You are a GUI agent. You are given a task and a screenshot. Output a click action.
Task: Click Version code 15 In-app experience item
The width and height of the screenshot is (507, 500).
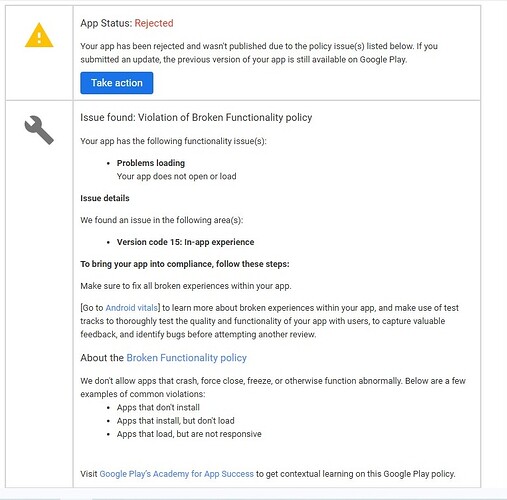[185, 242]
